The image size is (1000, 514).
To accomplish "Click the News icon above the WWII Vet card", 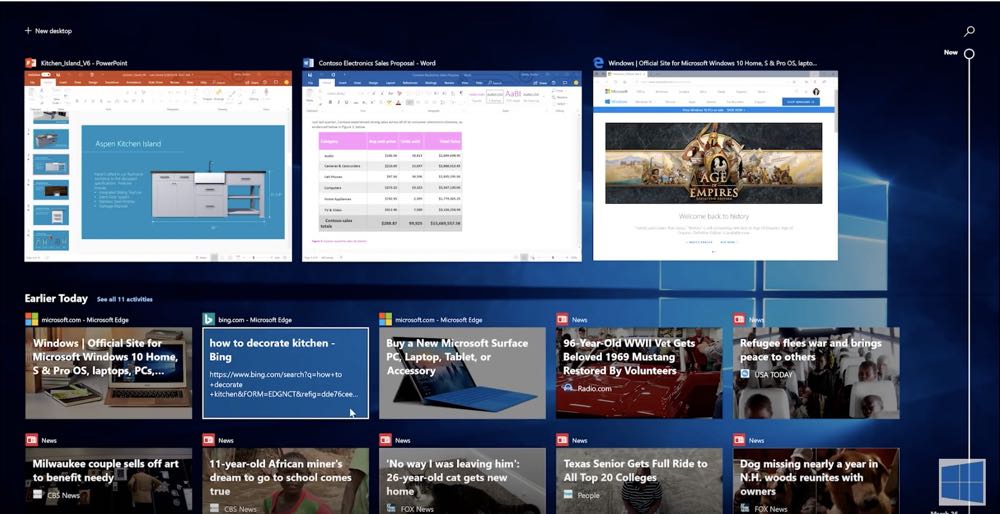I will click(562, 319).
